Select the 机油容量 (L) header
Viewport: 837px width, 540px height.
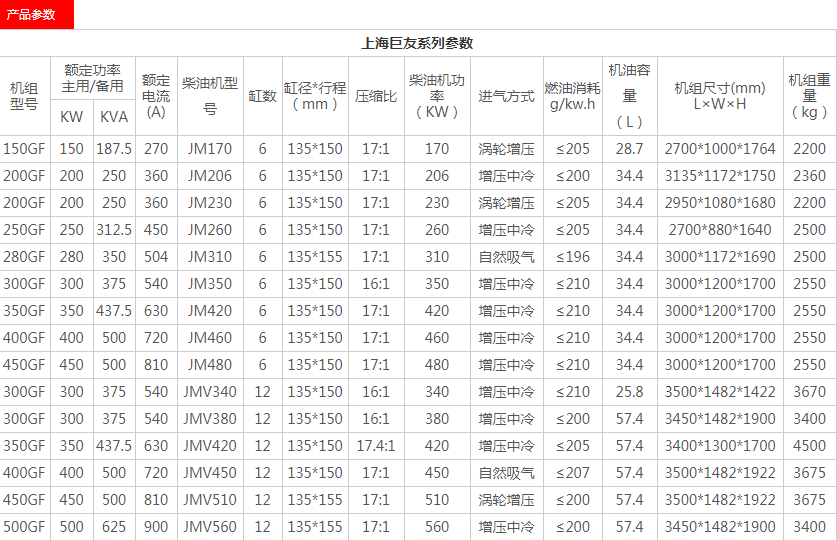pyautogui.click(x=629, y=96)
